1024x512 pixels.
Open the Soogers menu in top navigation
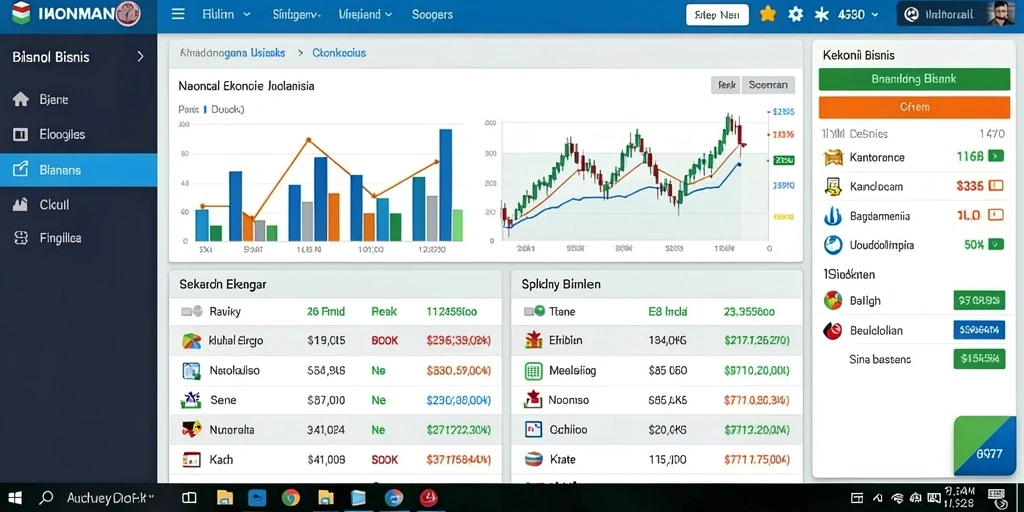(432, 14)
